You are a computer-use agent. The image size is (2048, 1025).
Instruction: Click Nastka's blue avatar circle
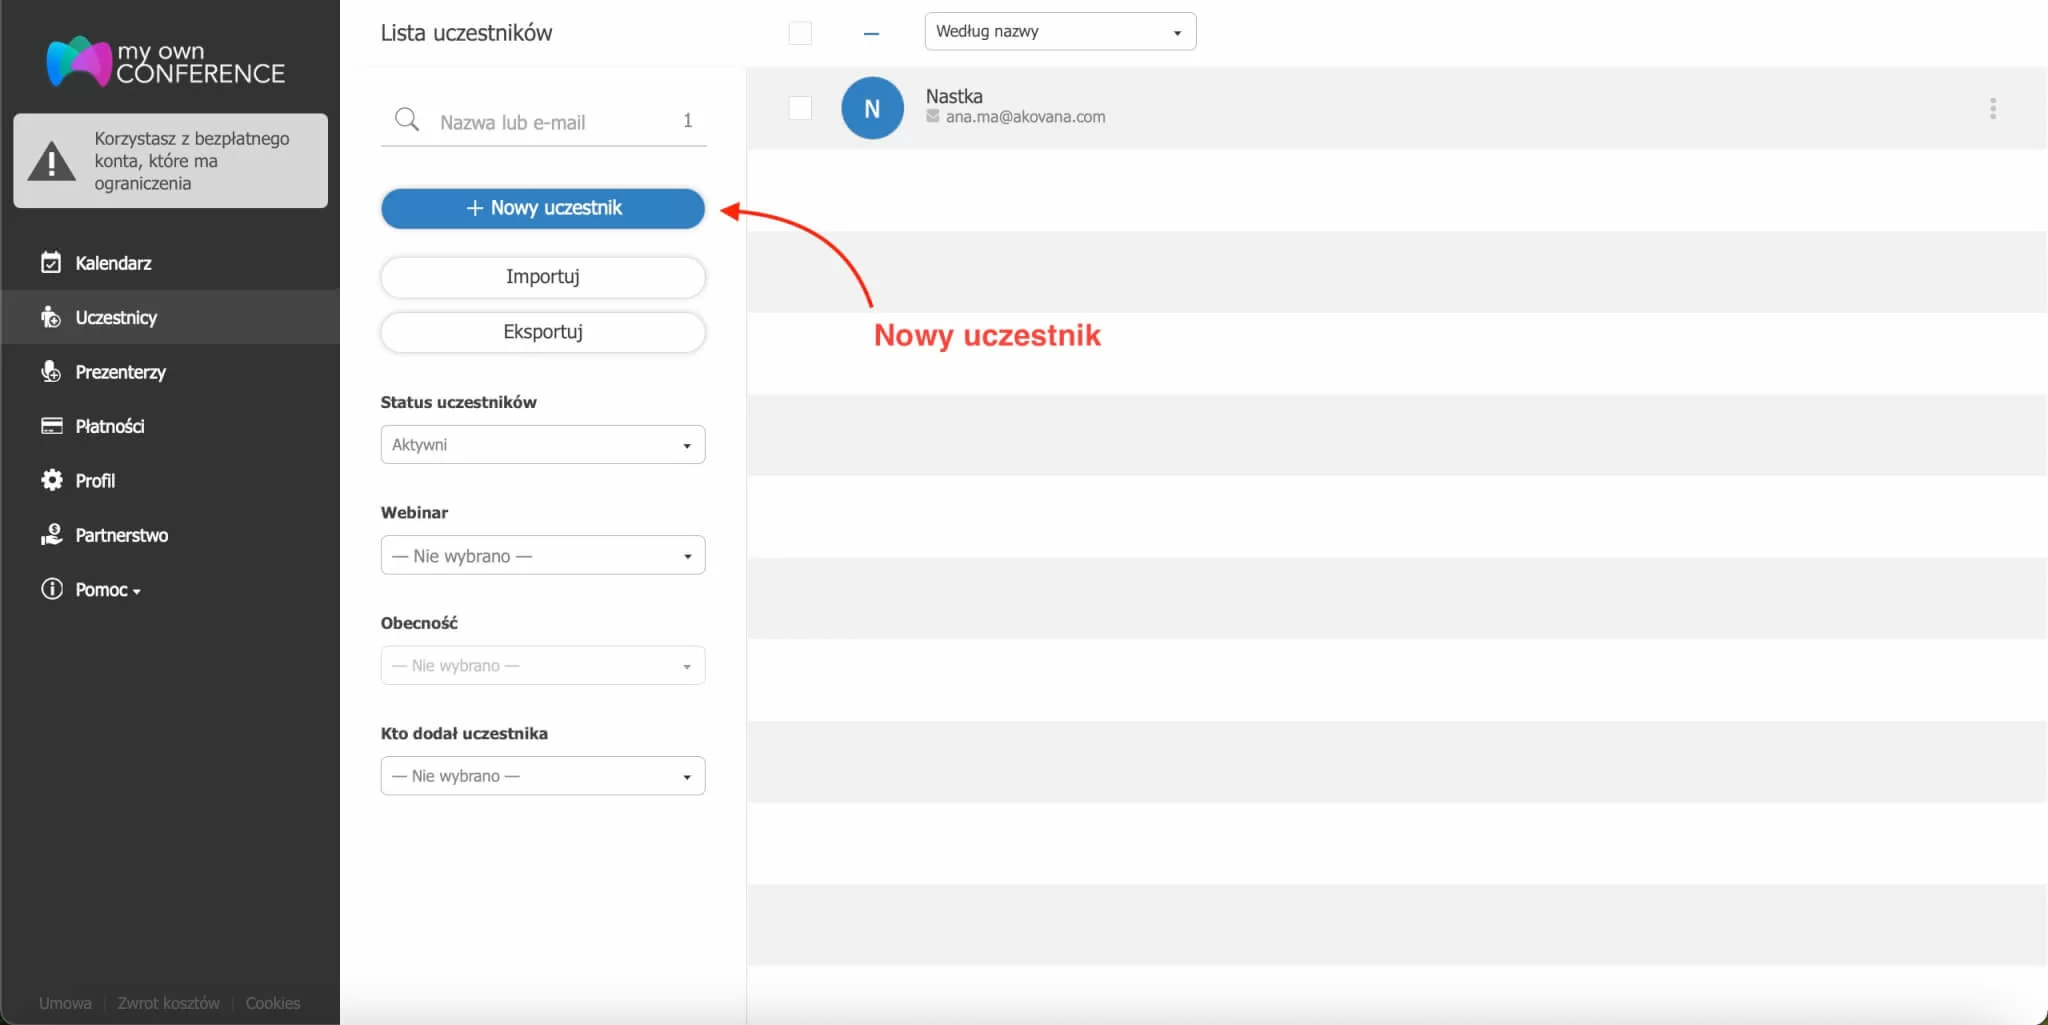pos(872,108)
